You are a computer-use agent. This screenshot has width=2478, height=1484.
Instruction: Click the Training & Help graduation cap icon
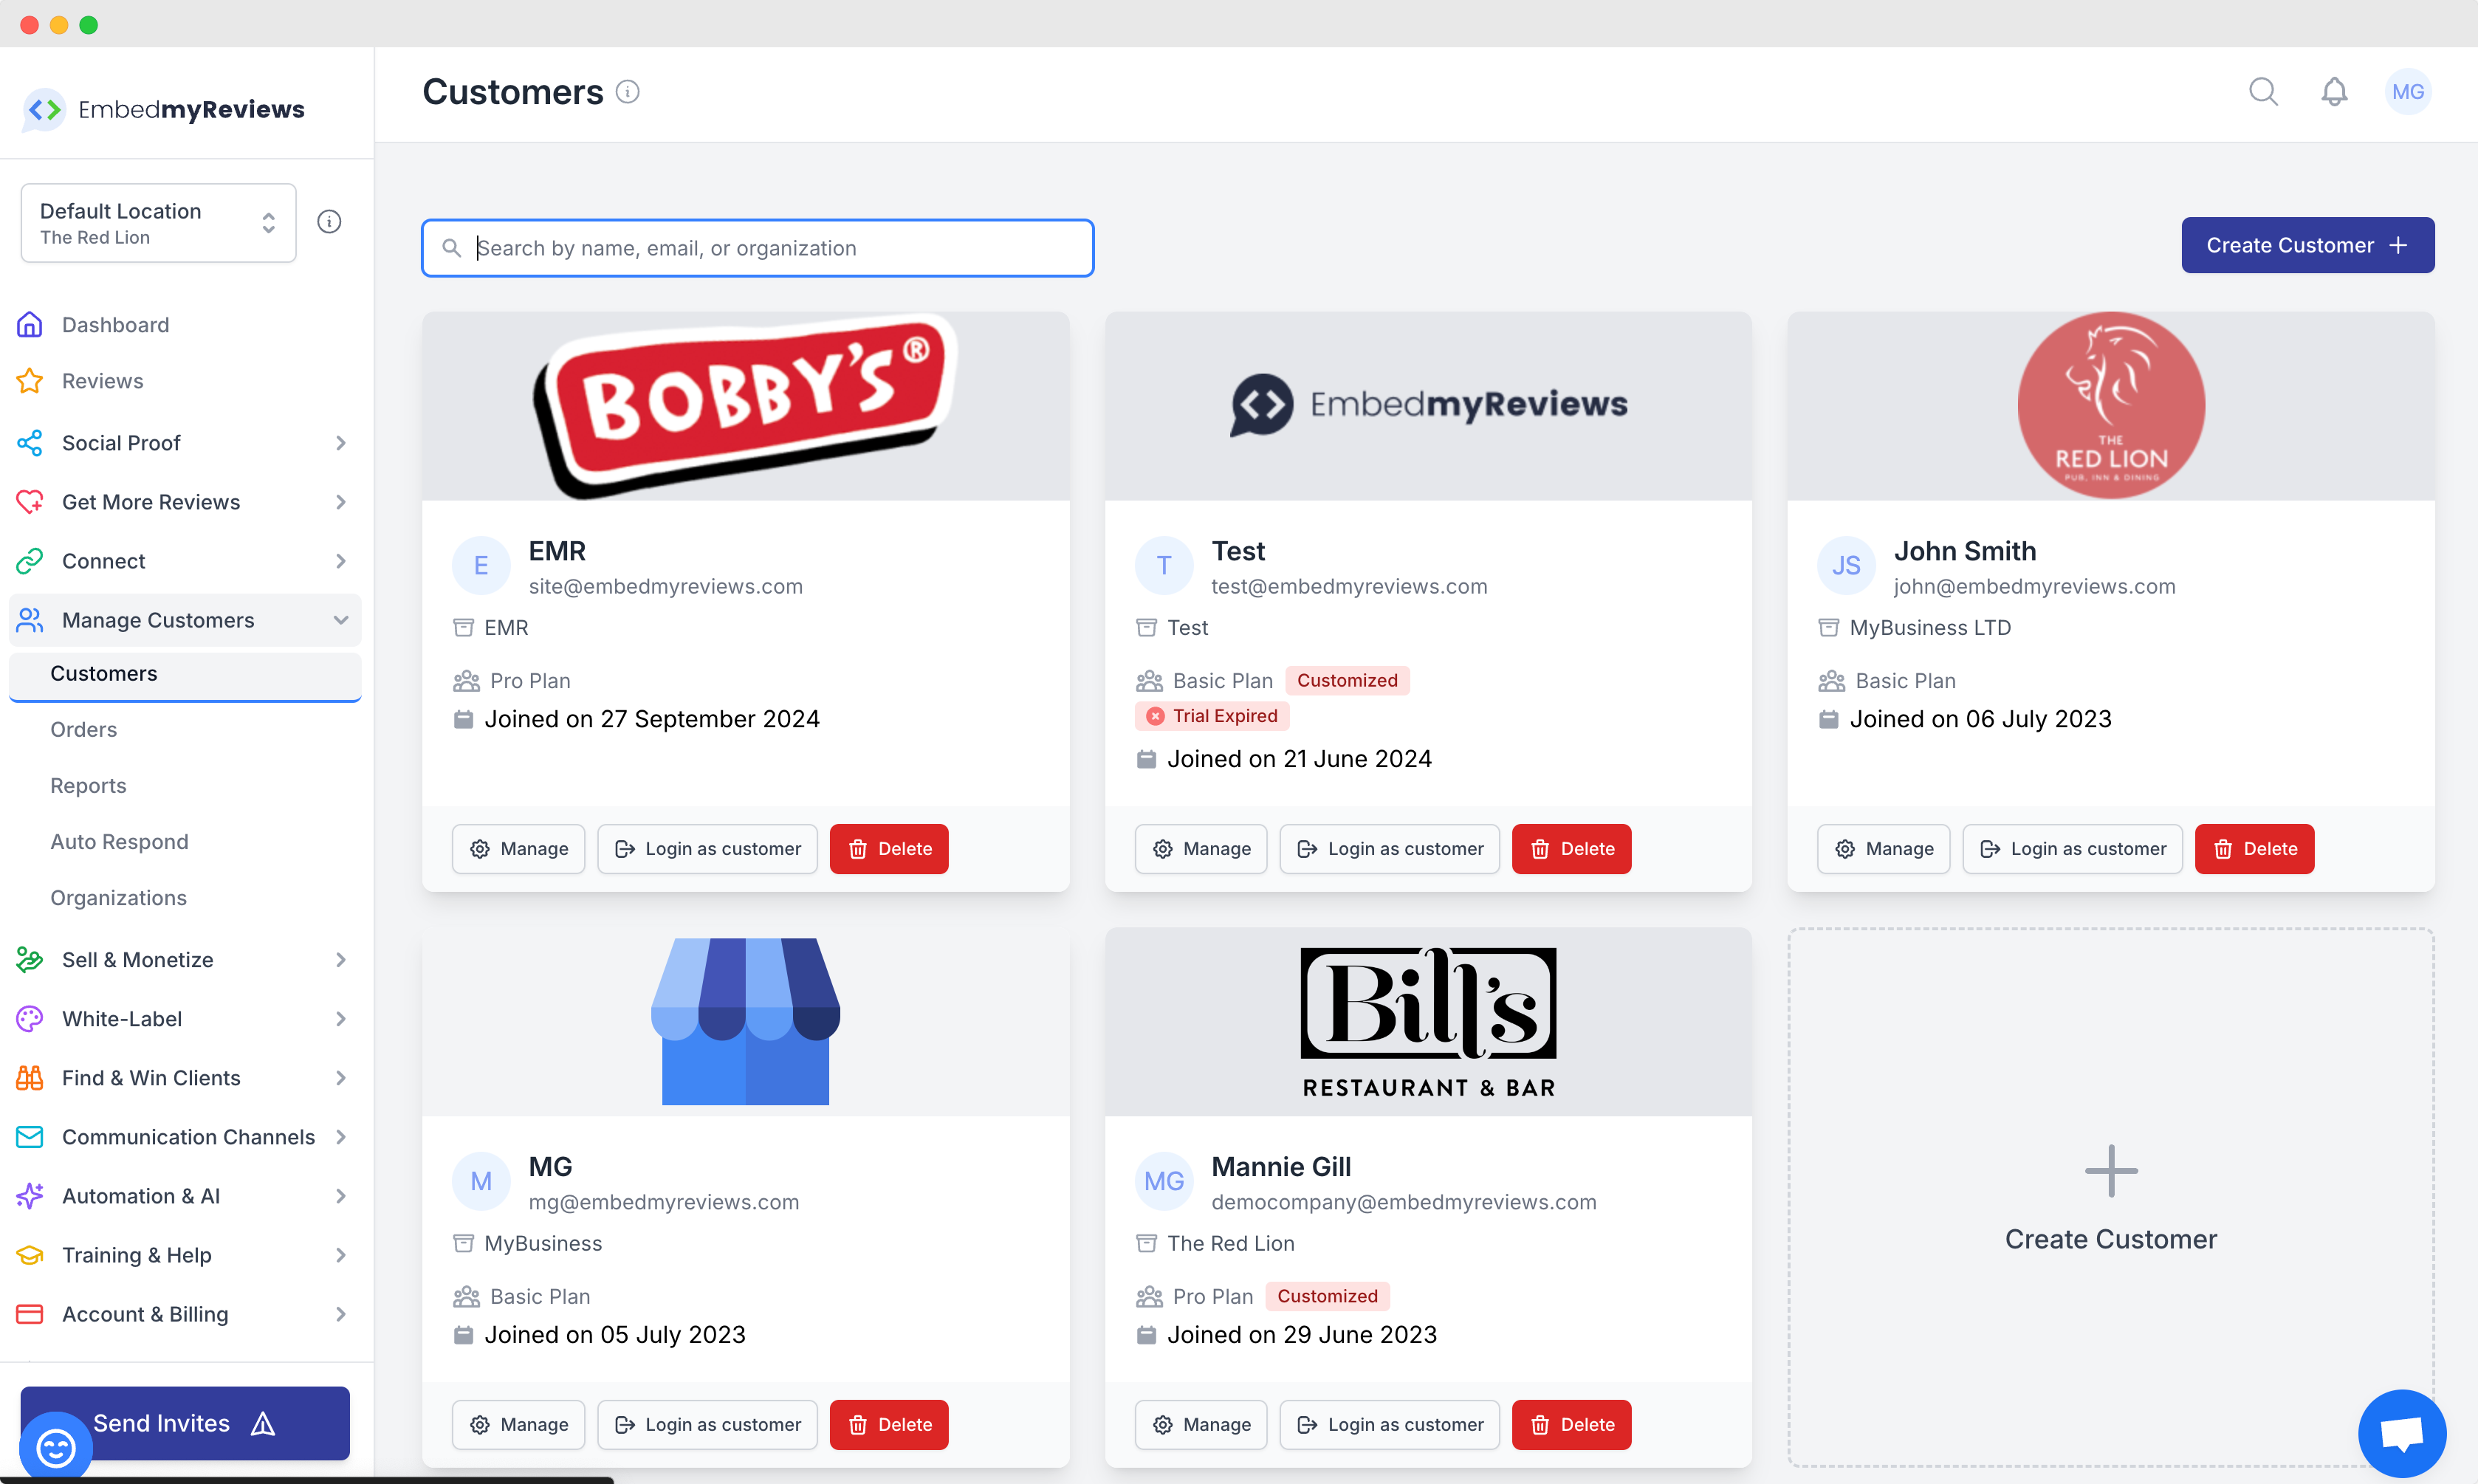(x=30, y=1255)
